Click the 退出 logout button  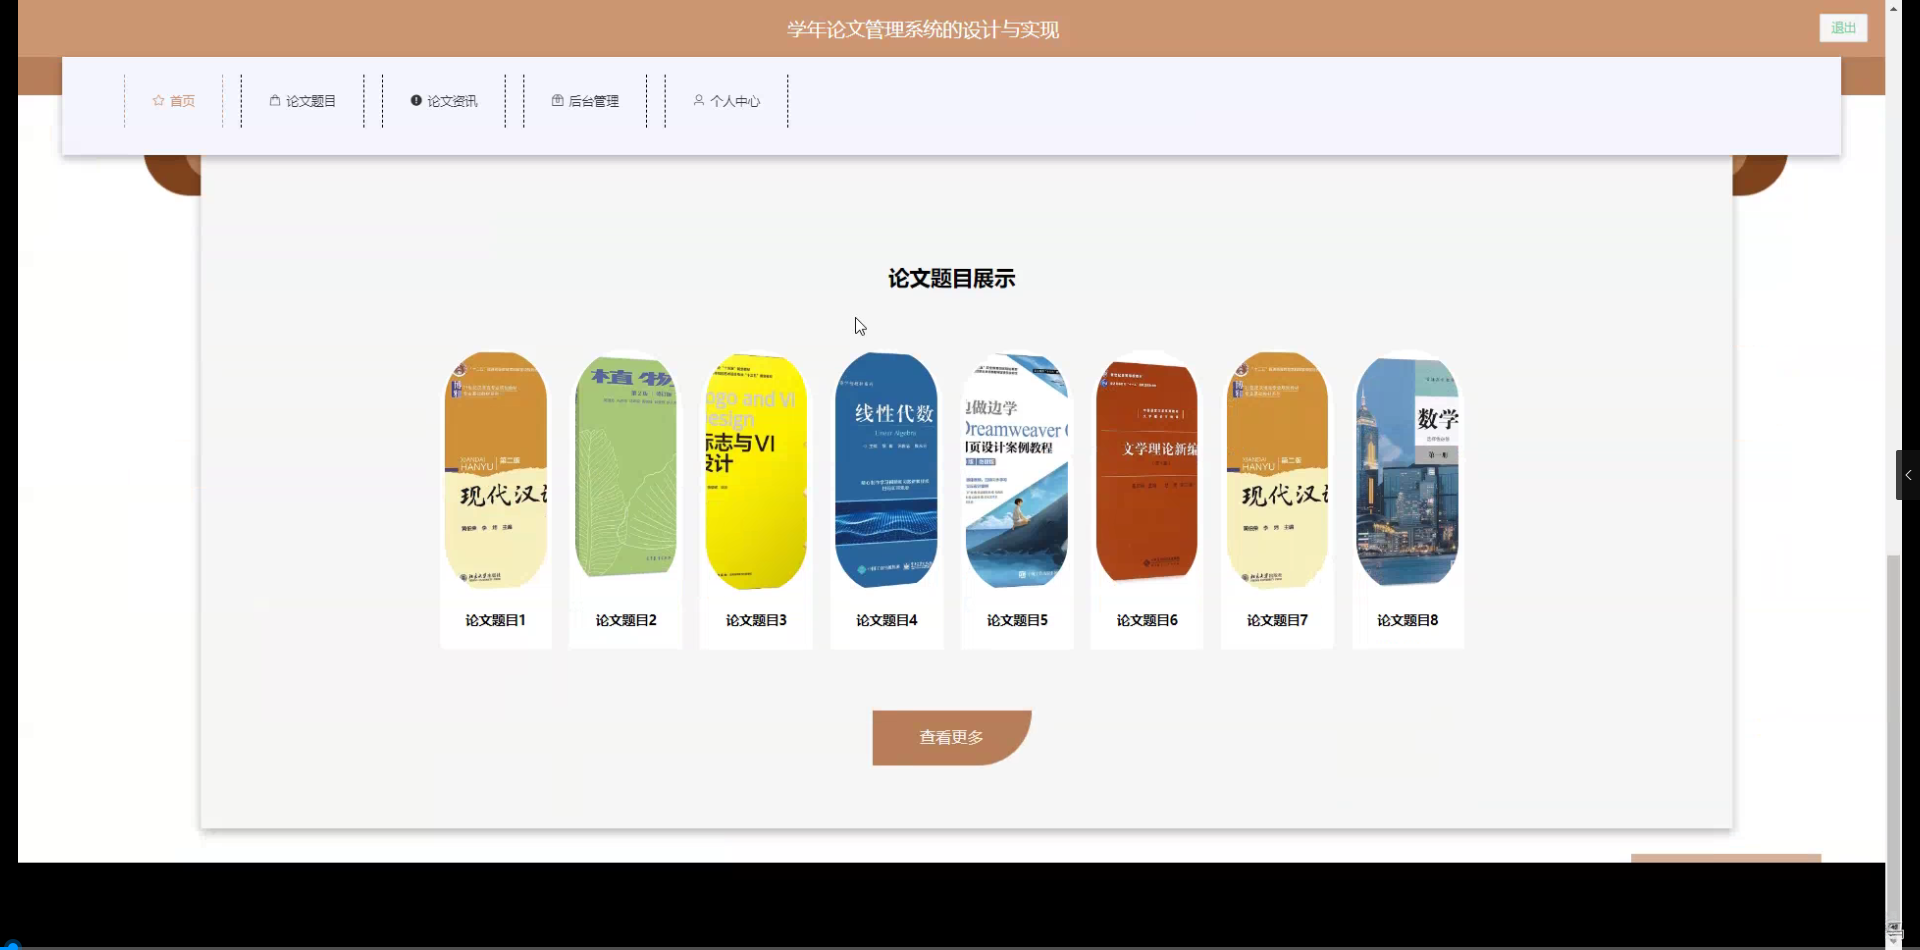tap(1843, 28)
